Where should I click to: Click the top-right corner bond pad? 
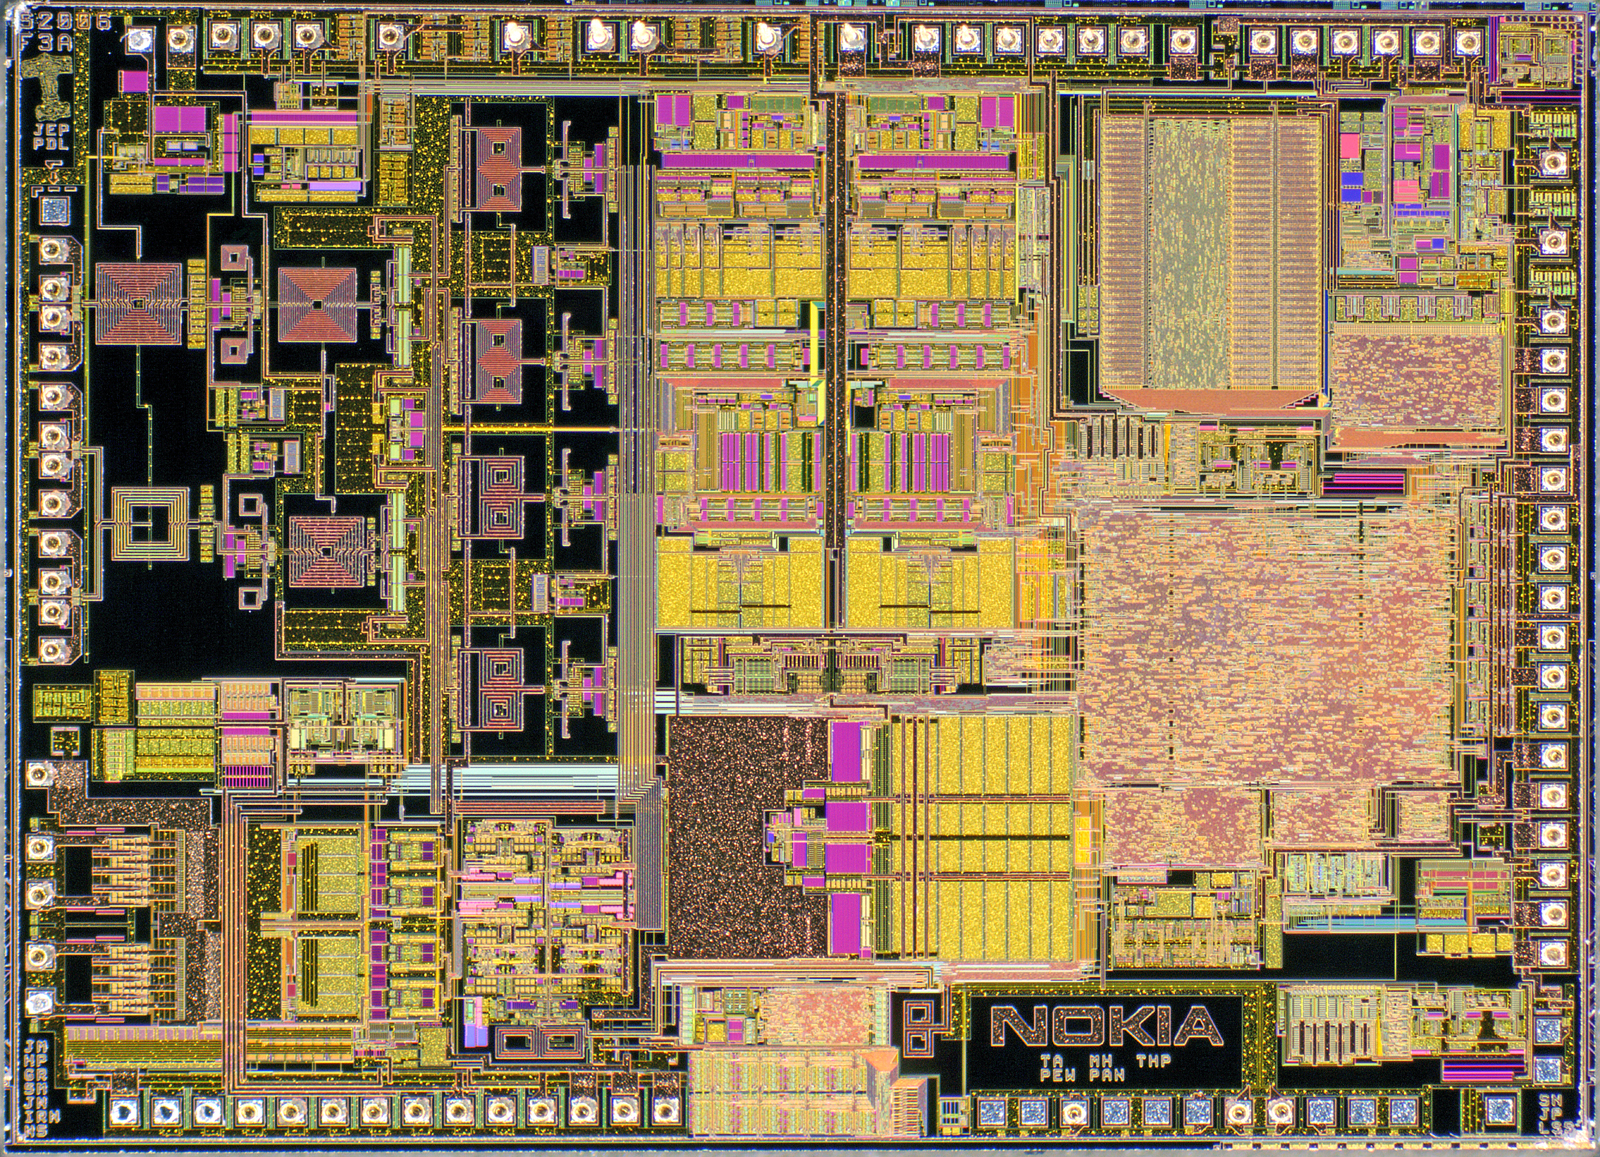(1468, 41)
